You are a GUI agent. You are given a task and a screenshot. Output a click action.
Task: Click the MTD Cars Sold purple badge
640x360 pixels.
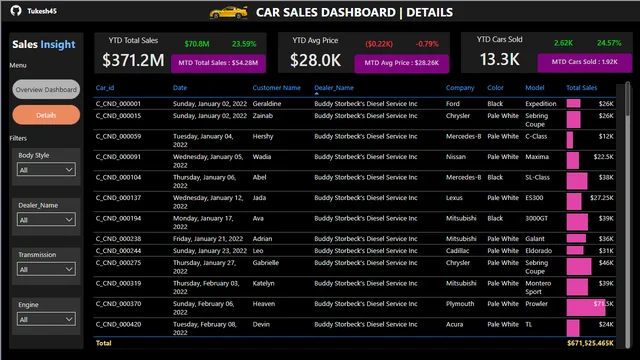[584, 62]
